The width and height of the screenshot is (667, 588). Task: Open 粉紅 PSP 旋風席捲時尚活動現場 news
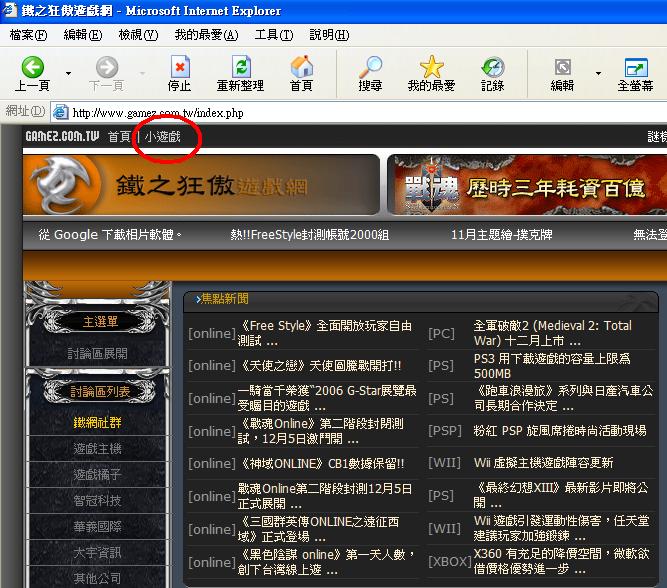point(560,431)
